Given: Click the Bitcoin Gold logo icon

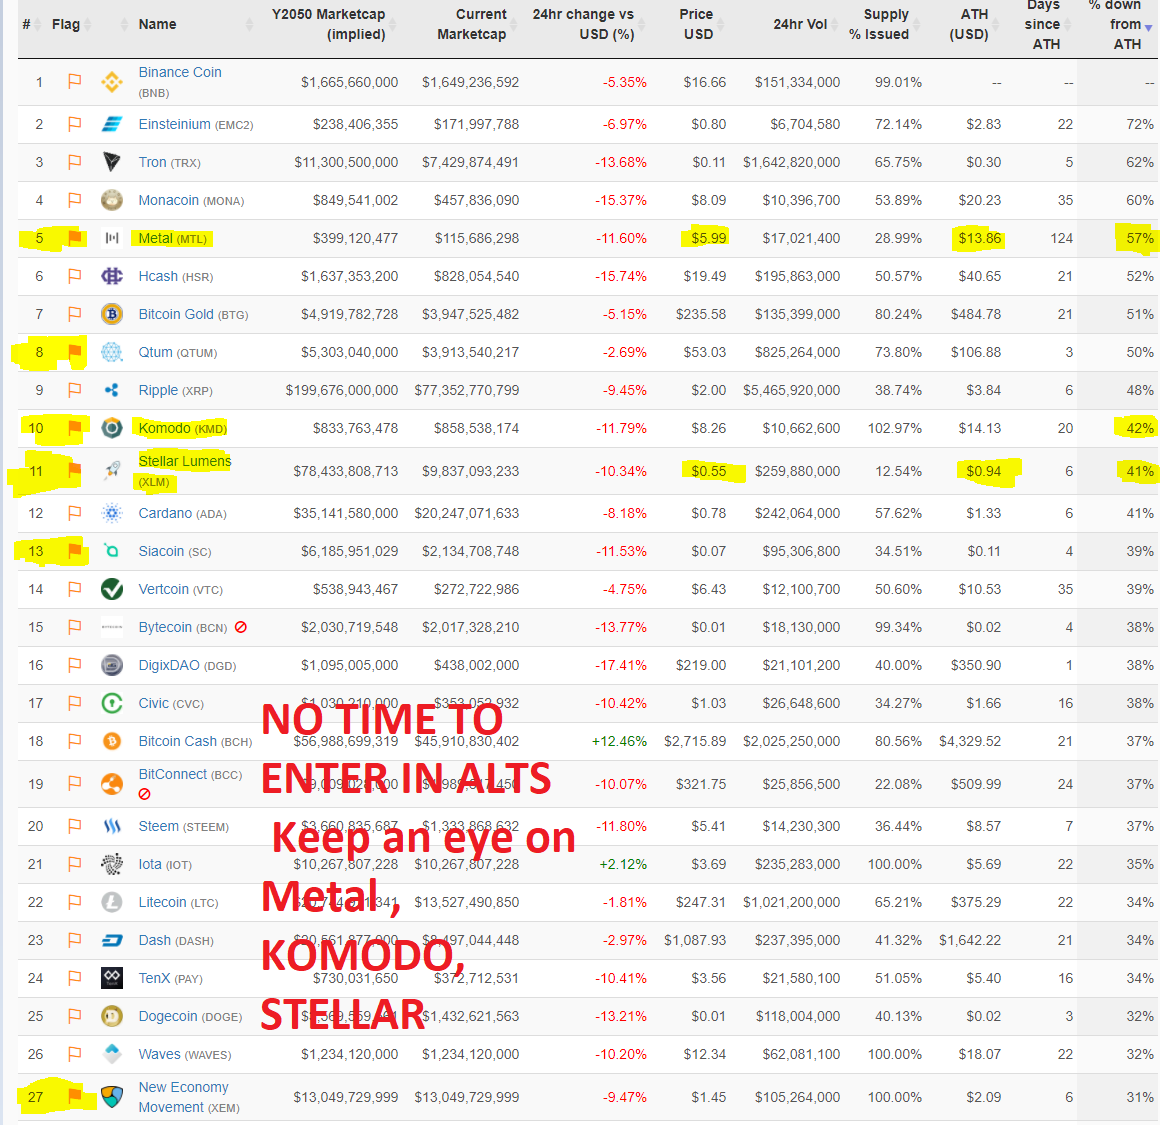Looking at the screenshot, I should [x=112, y=314].
